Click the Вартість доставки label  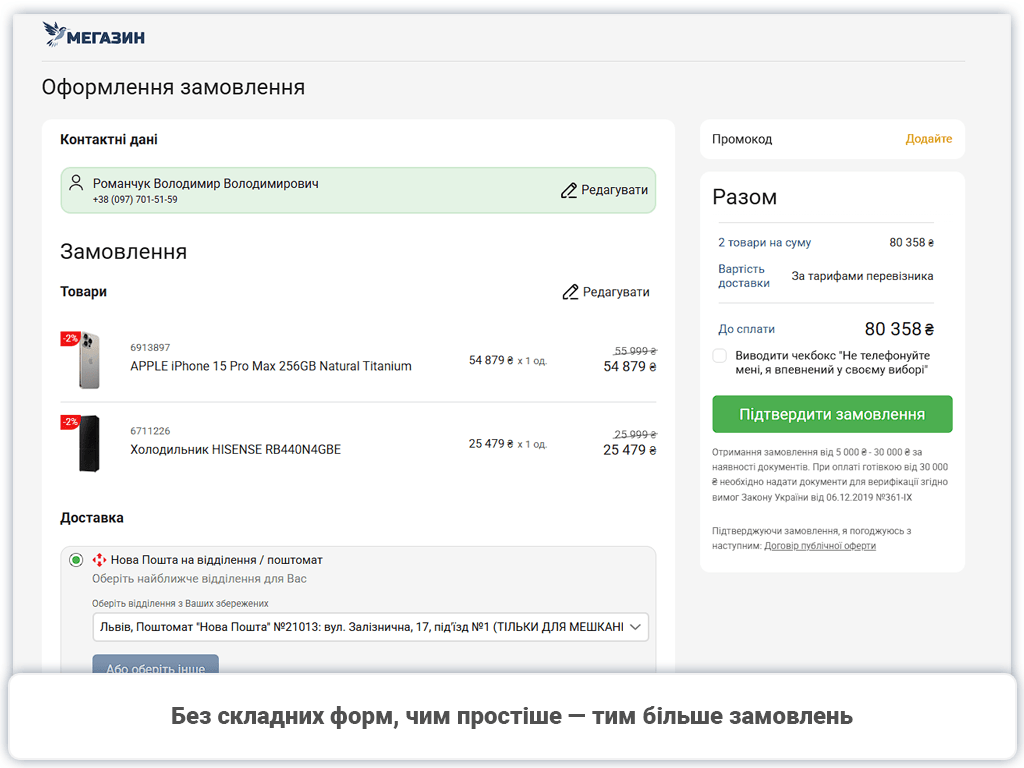[744, 276]
